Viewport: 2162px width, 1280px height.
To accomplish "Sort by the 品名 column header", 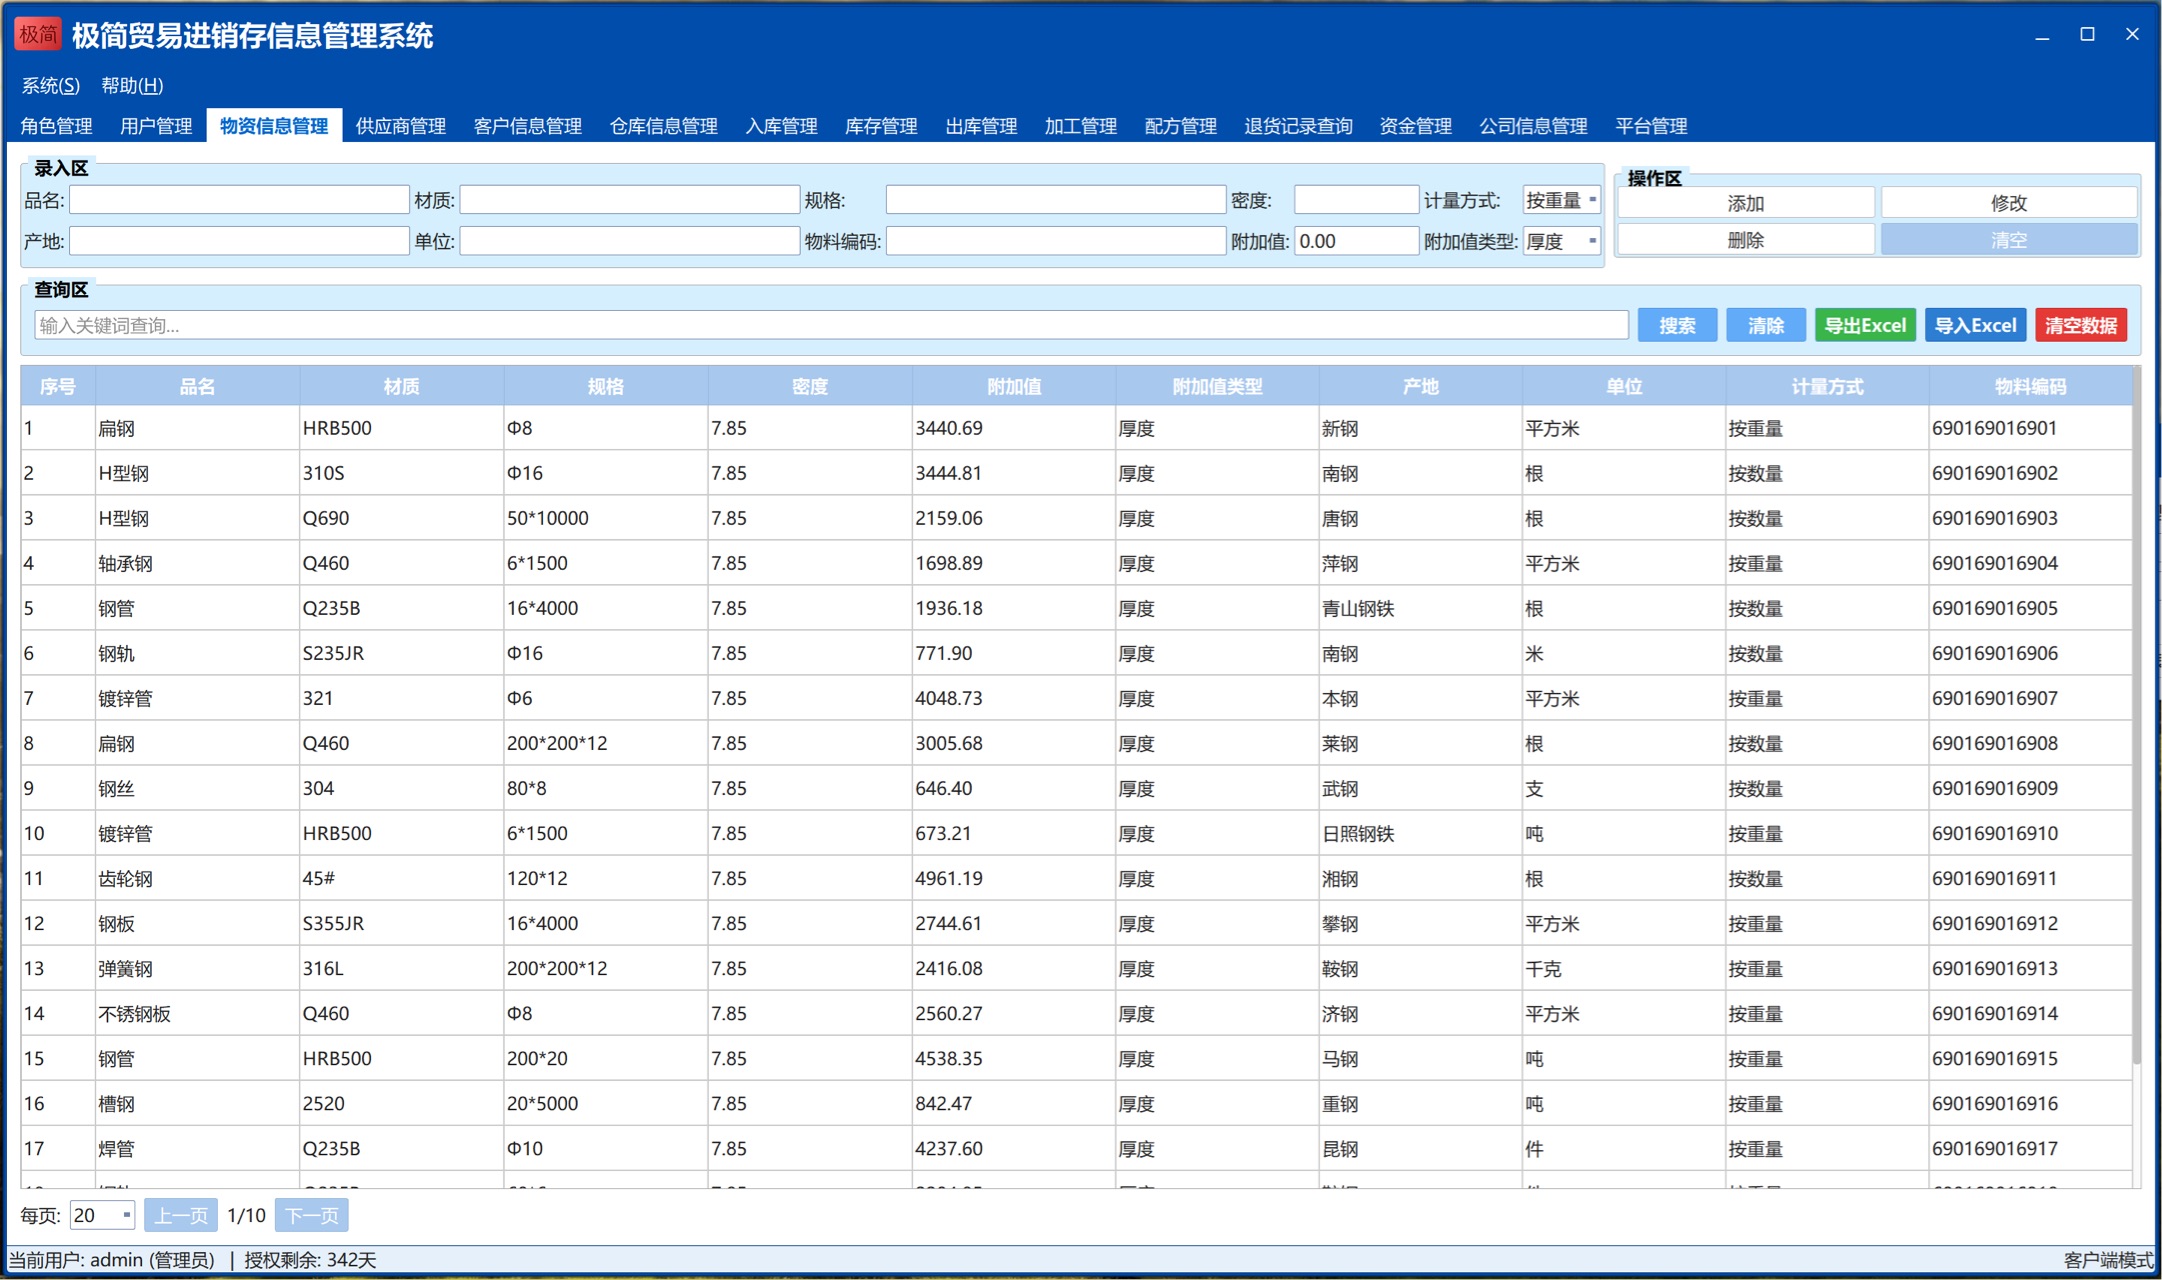I will pyautogui.click(x=197, y=387).
